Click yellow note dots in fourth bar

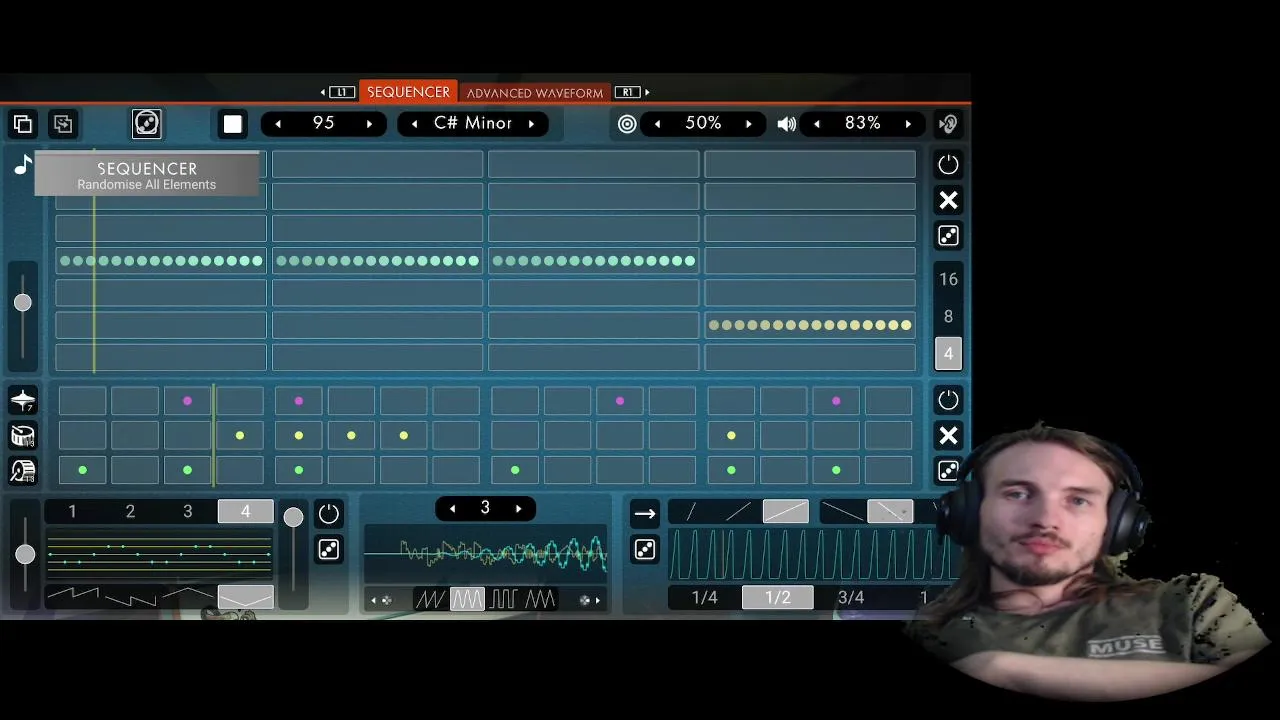810,325
